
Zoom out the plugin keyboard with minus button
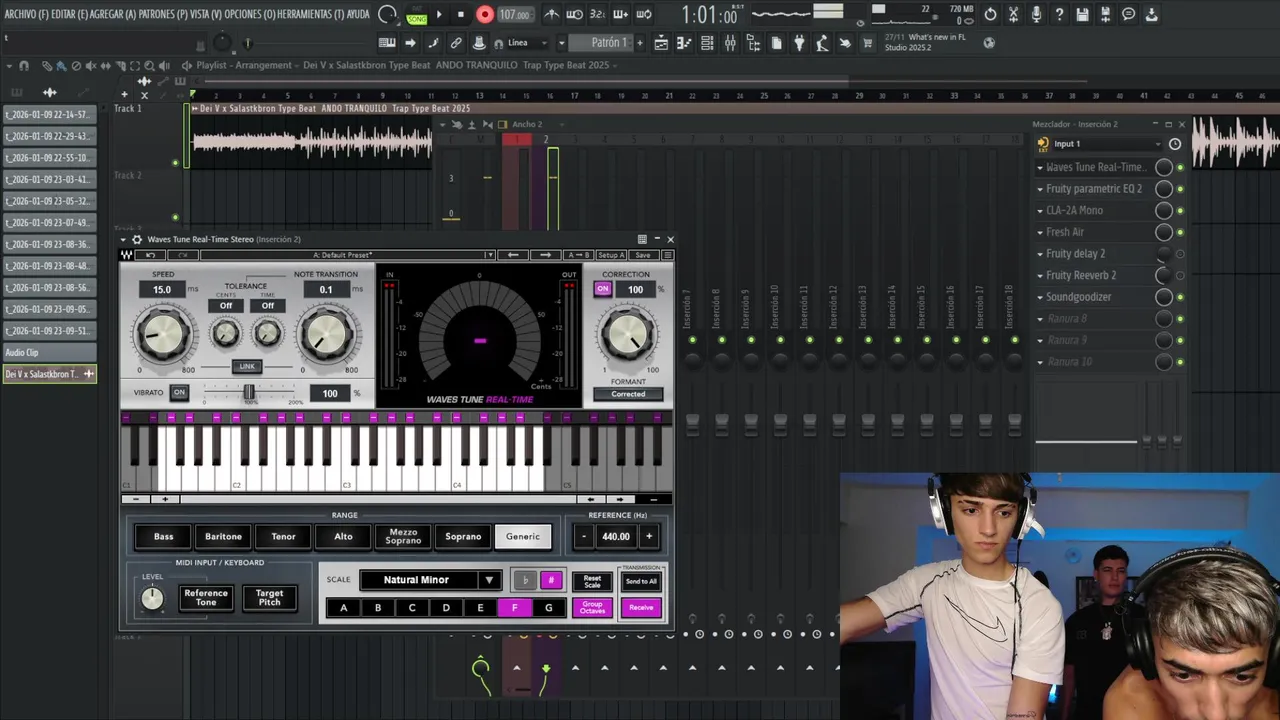136,499
